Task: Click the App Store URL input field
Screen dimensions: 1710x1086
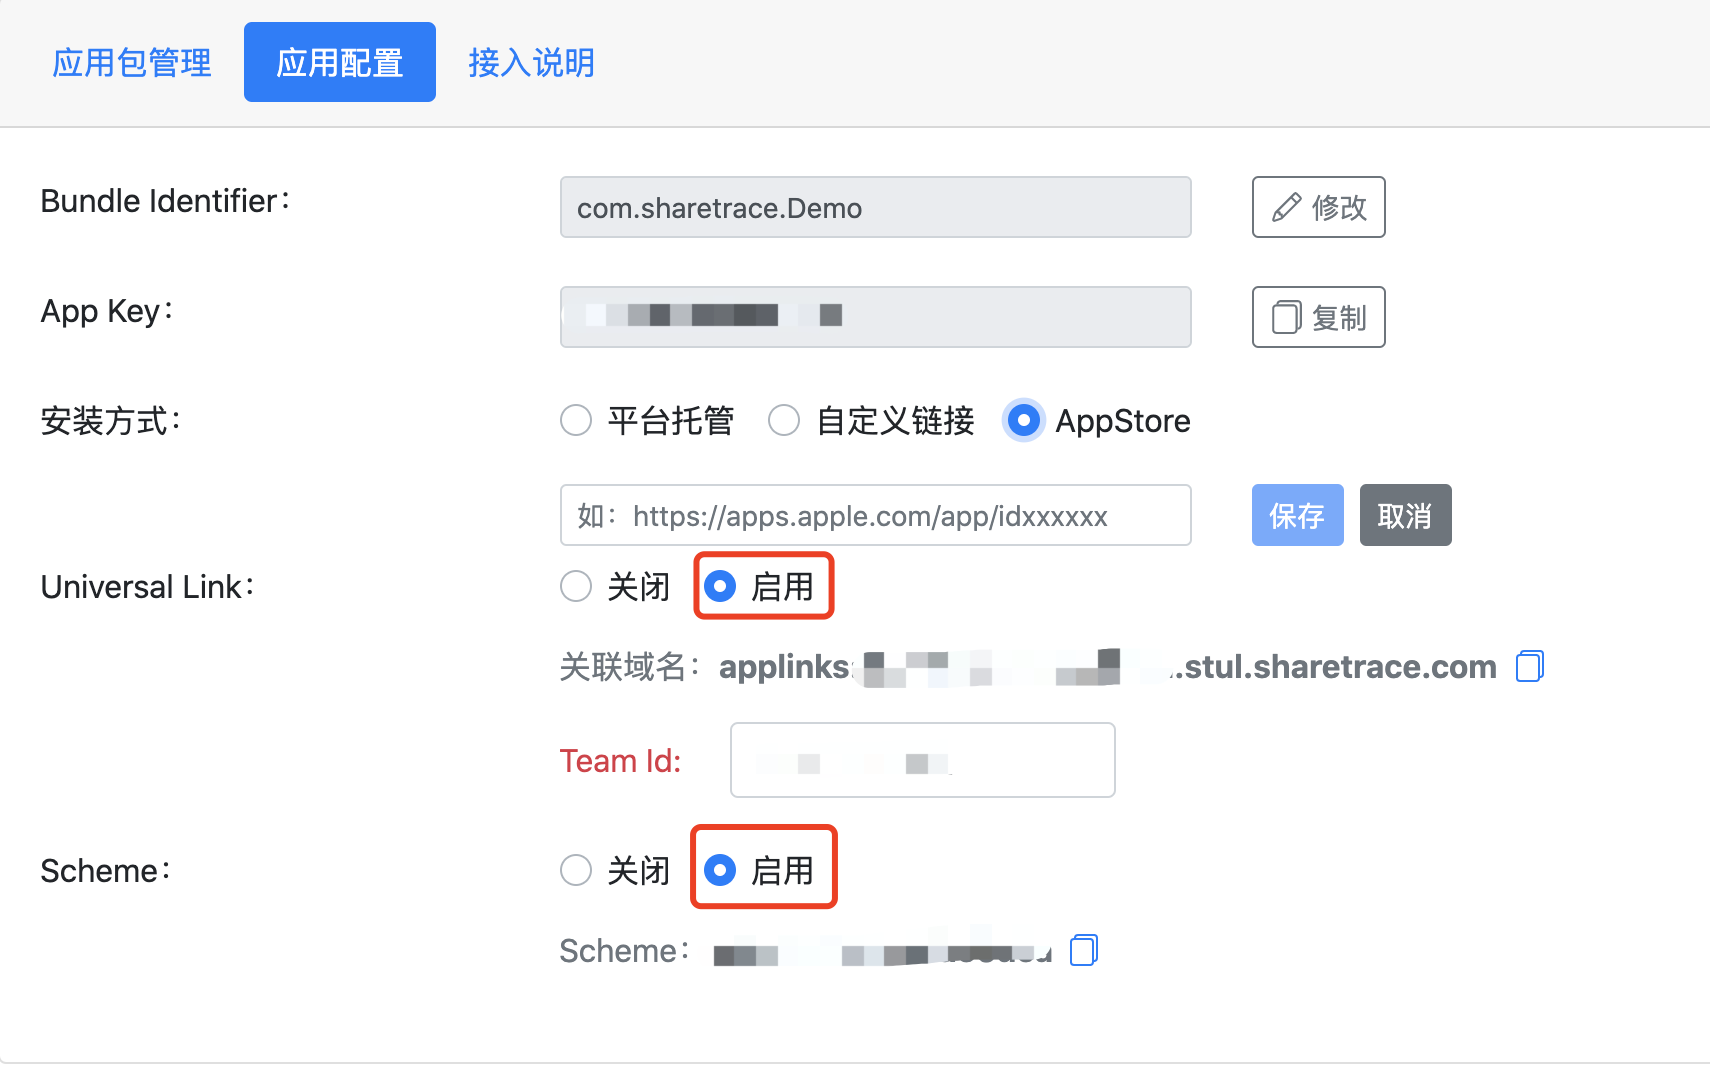Action: click(875, 516)
